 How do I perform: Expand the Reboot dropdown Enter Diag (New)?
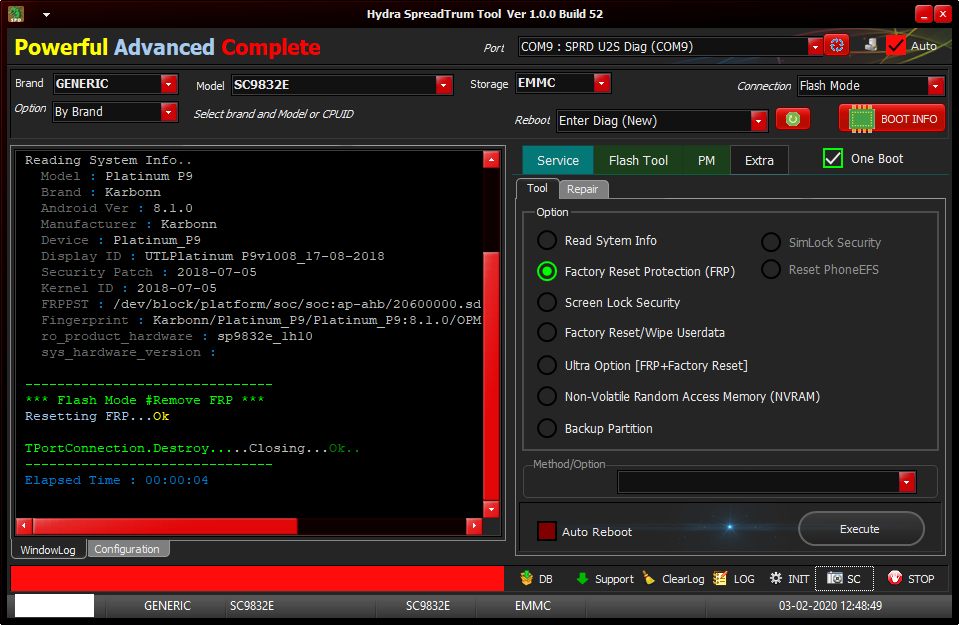758,121
